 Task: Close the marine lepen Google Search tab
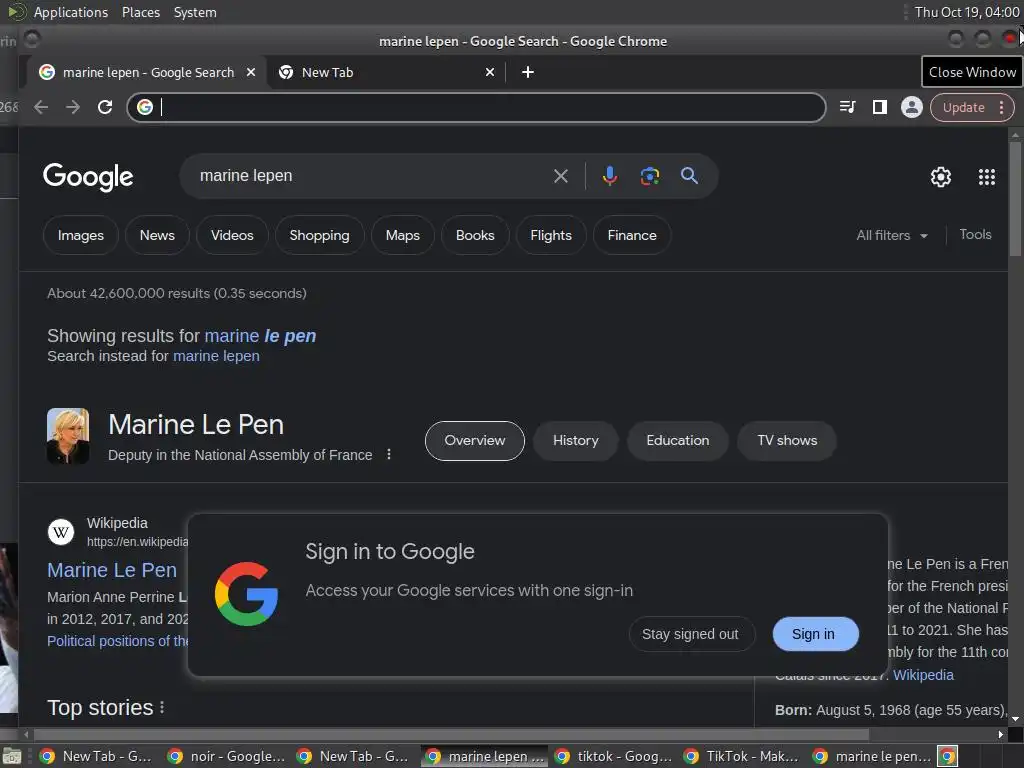[251, 72]
